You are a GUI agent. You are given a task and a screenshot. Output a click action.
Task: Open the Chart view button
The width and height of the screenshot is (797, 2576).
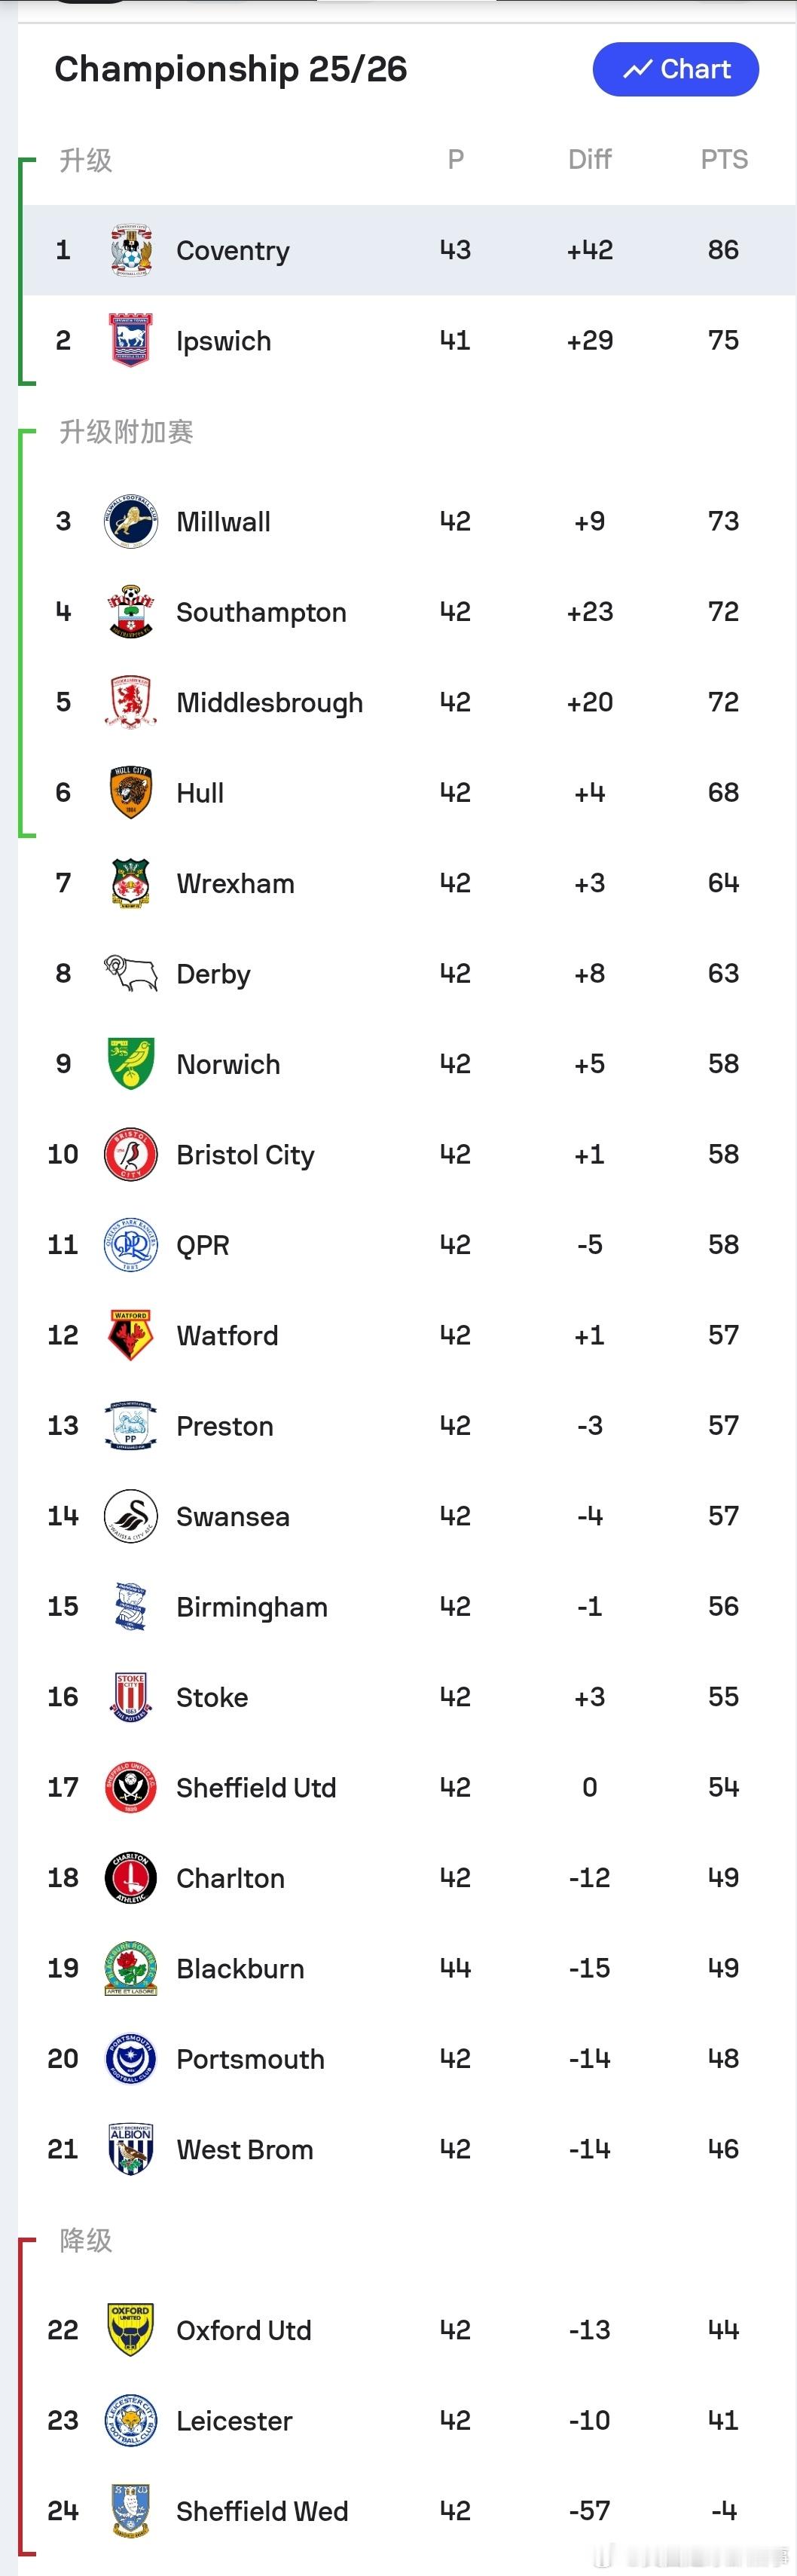click(x=676, y=69)
